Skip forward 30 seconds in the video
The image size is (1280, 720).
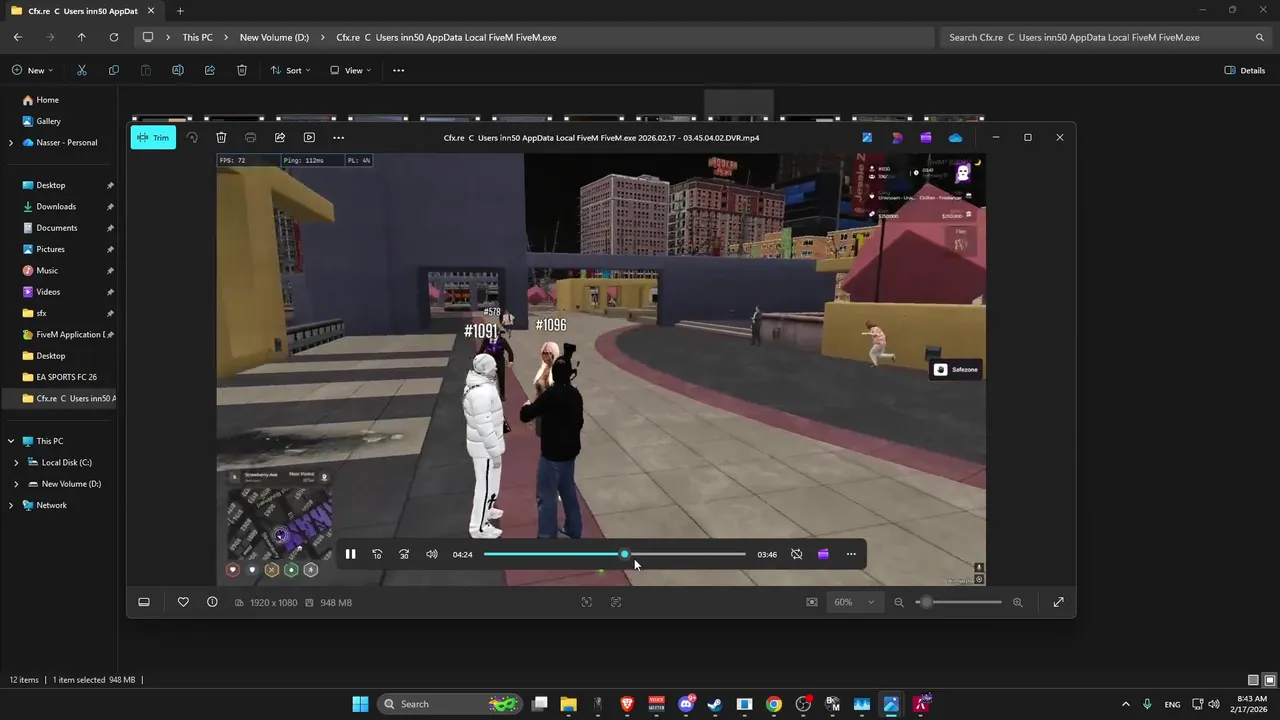(x=404, y=554)
